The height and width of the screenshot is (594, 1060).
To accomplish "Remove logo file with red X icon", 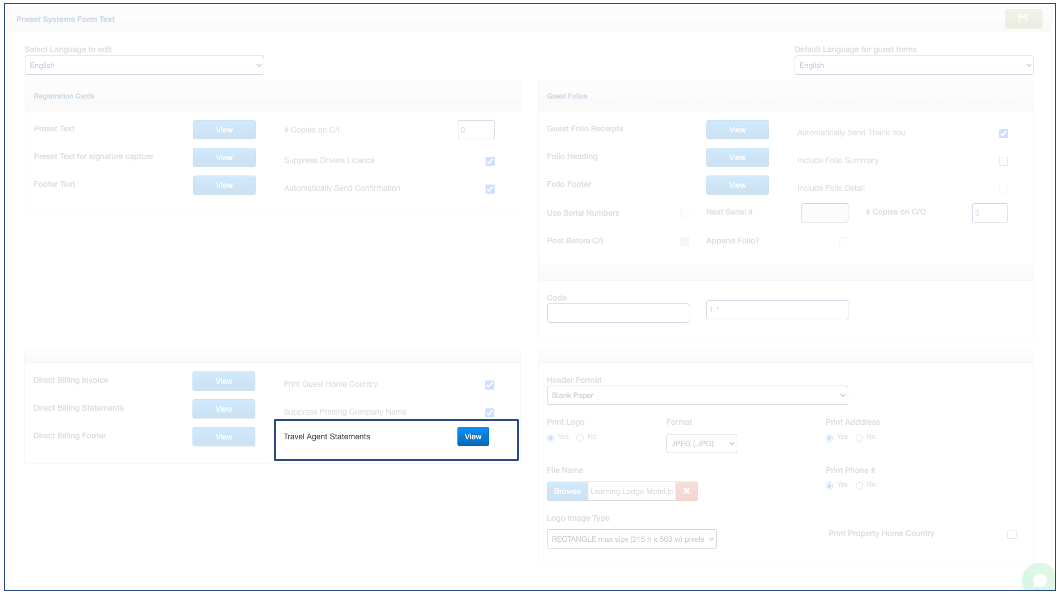I will click(x=686, y=491).
